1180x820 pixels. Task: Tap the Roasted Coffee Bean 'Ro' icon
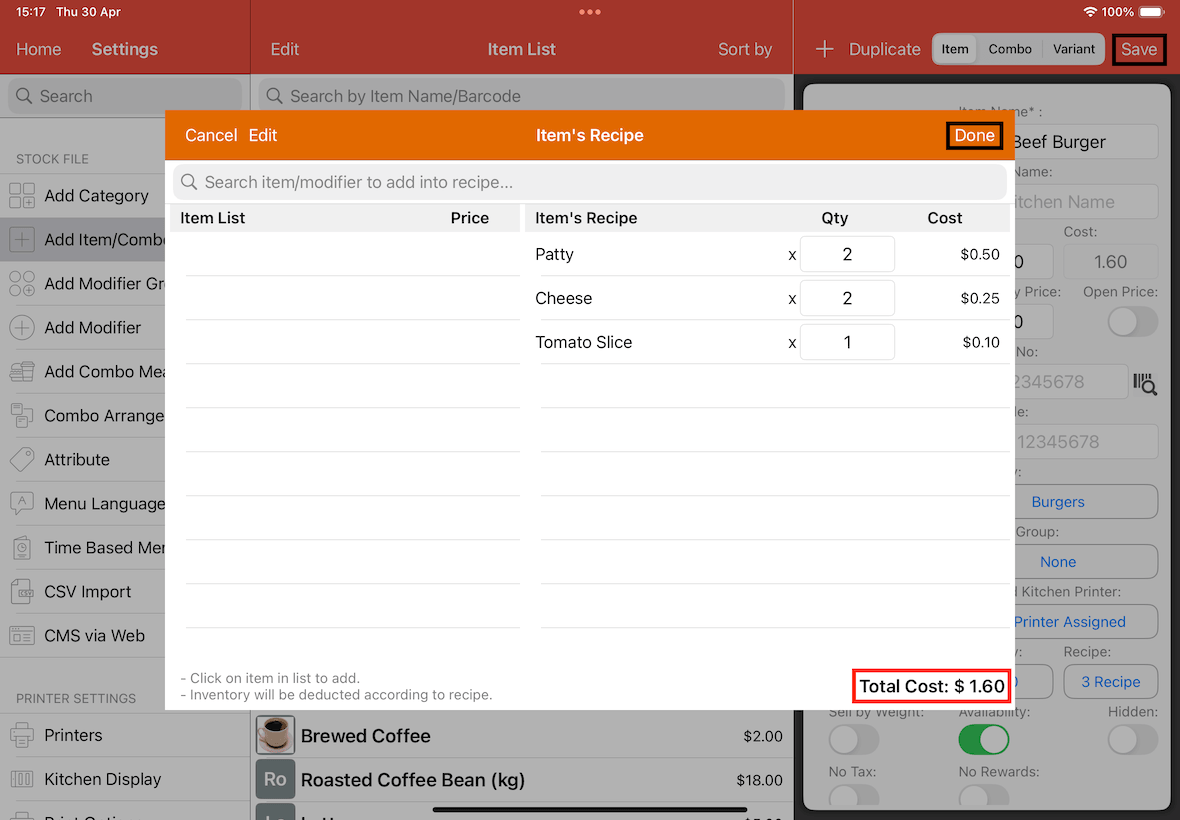[275, 779]
